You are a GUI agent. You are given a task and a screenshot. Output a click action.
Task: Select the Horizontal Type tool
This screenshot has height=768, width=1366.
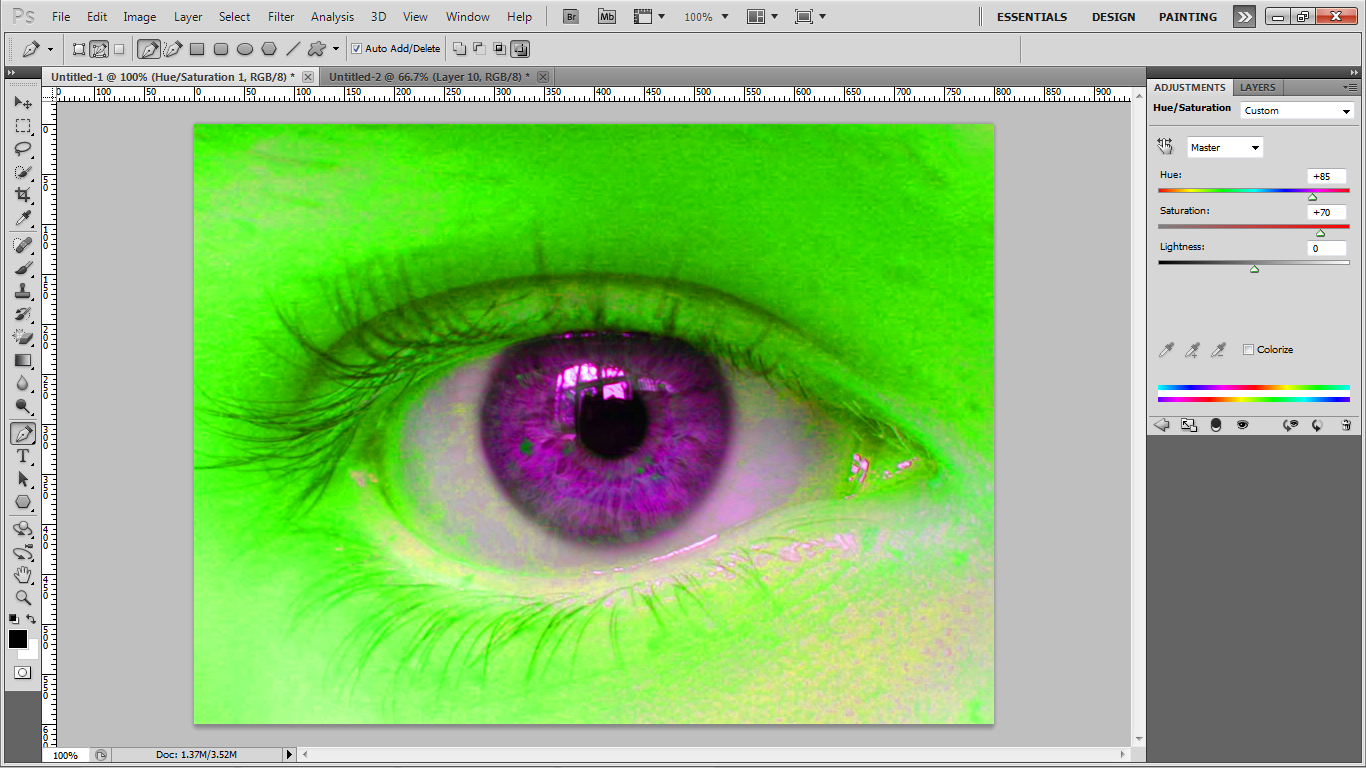point(22,456)
